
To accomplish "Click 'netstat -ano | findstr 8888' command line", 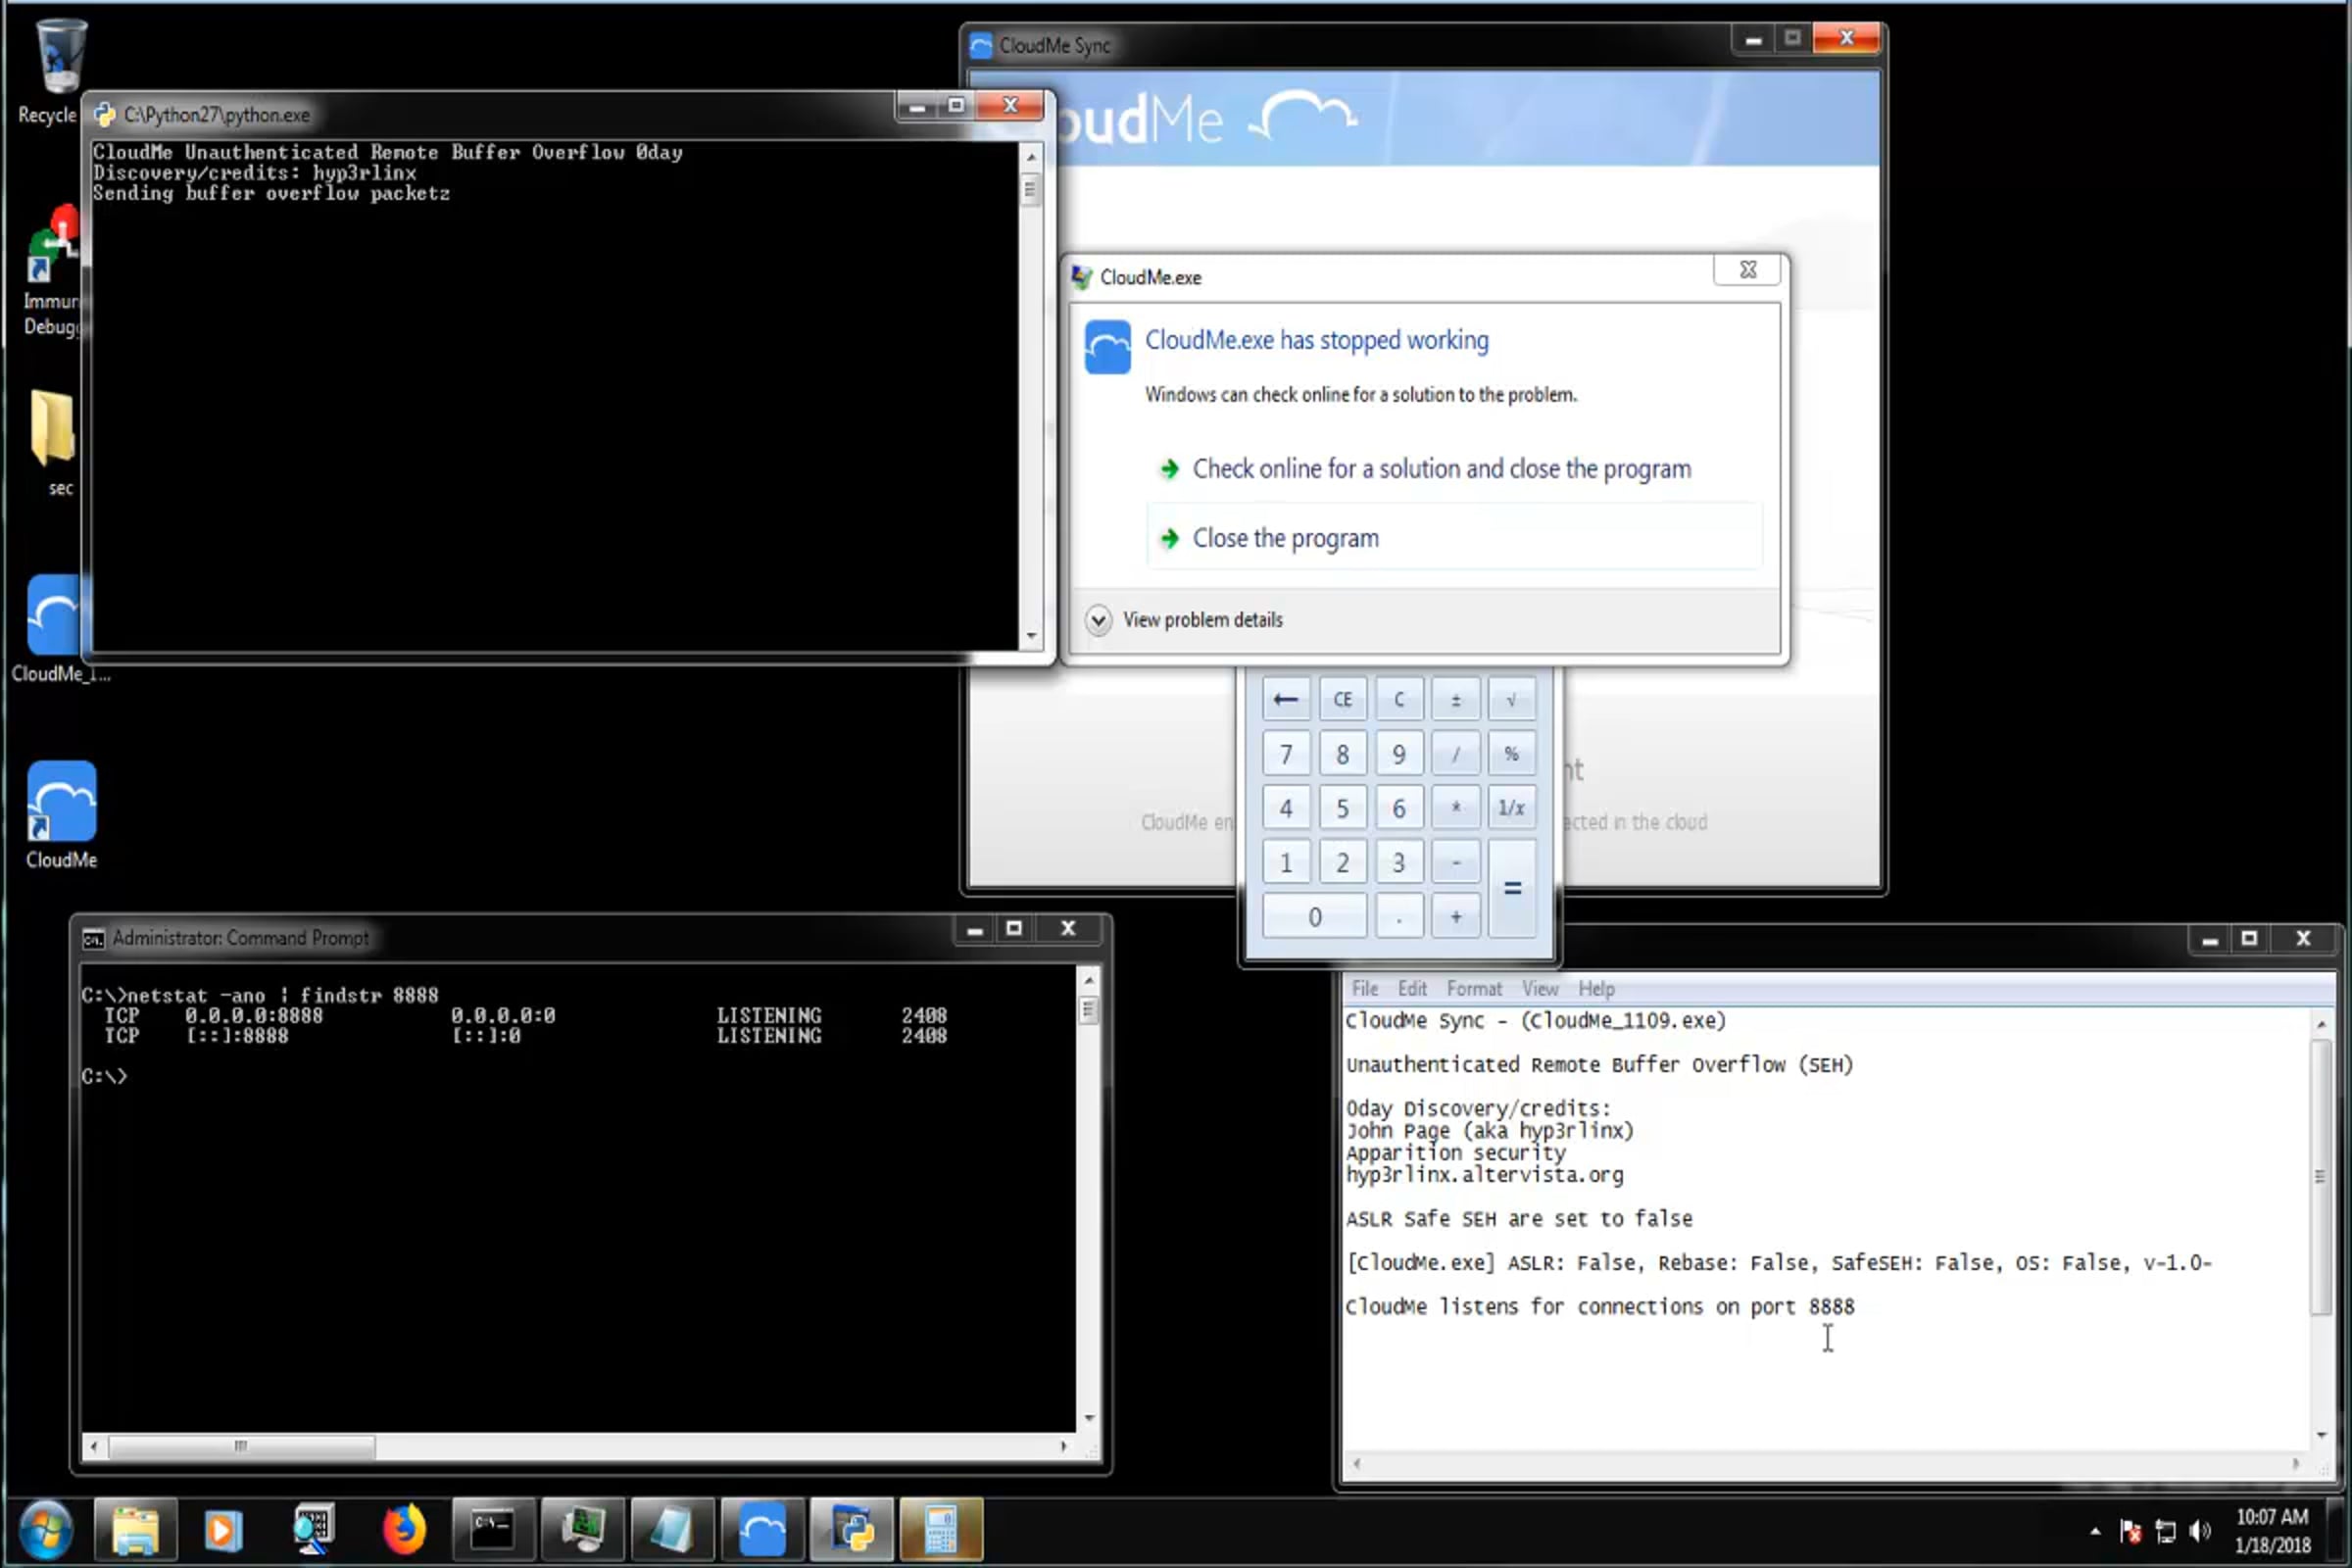I will click(x=282, y=996).
